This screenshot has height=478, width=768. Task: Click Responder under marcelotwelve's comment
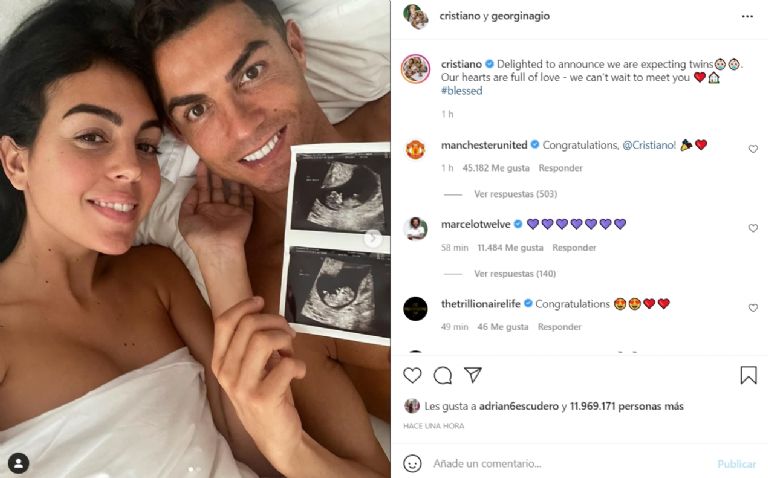coord(574,248)
